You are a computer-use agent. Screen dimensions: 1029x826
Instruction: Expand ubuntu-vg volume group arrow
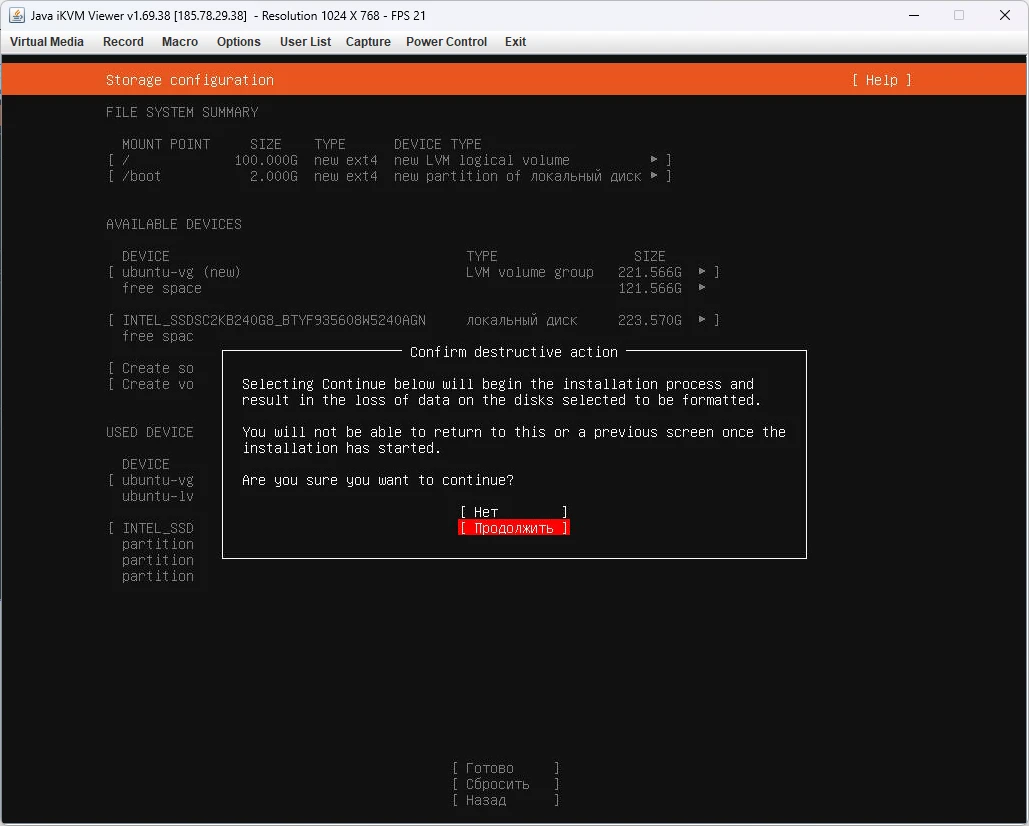click(702, 272)
